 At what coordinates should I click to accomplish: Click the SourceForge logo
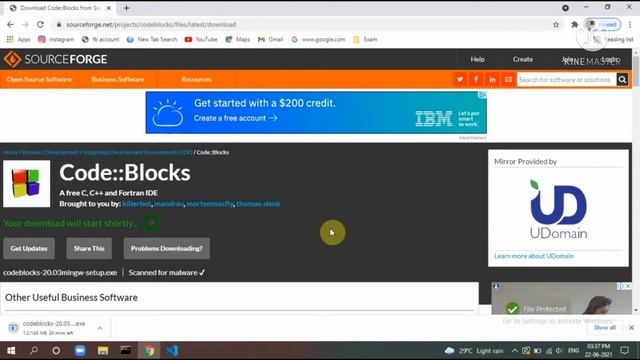56,59
